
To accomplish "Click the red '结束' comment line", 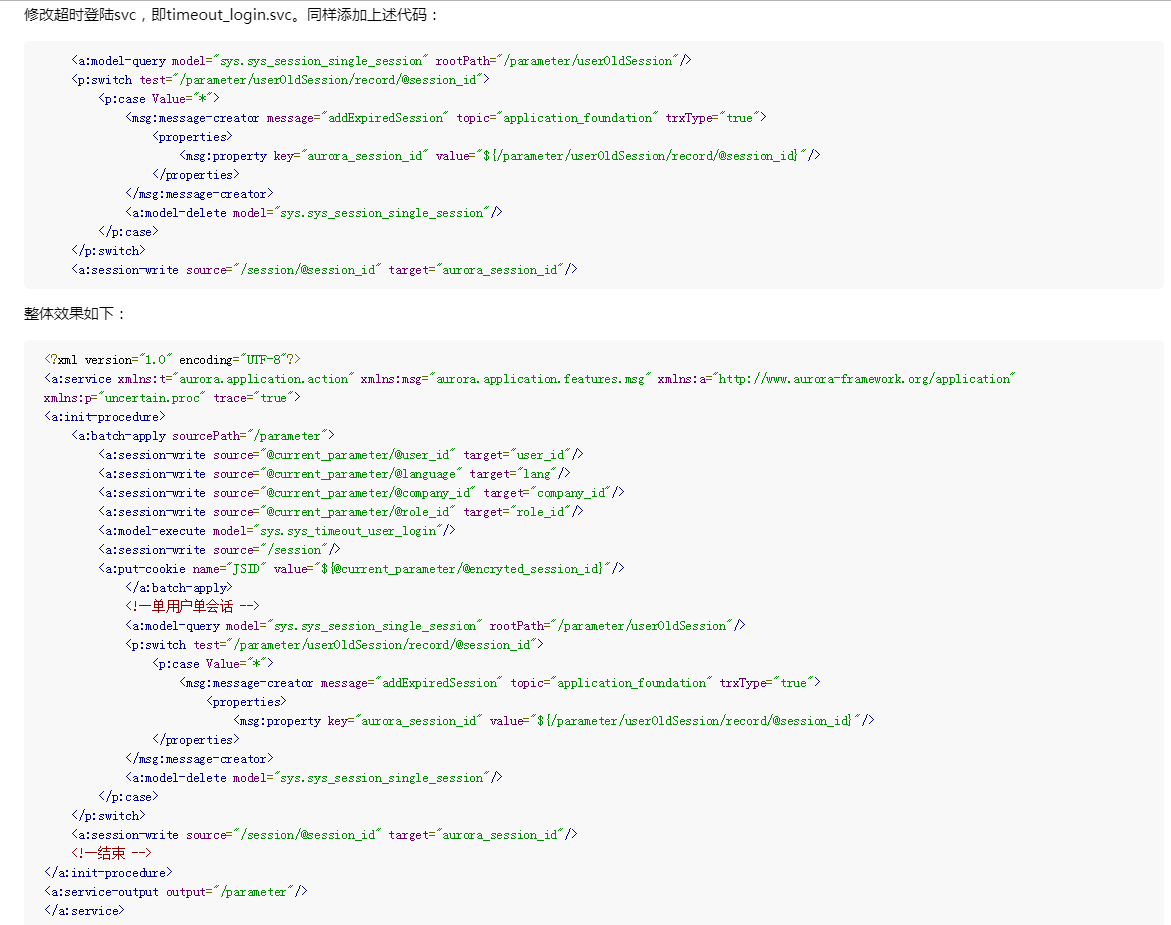I will pyautogui.click(x=111, y=853).
